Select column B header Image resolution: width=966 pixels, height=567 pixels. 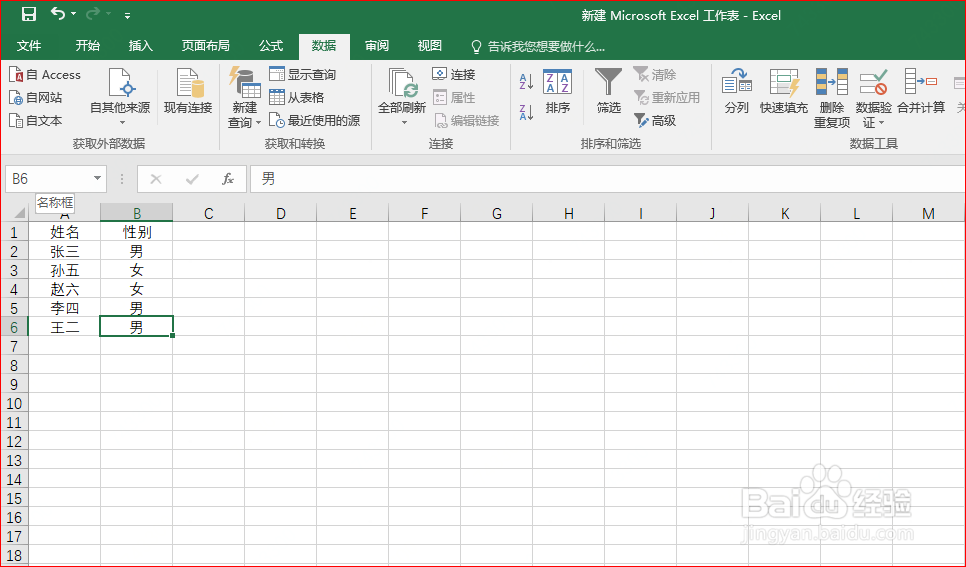(x=137, y=213)
